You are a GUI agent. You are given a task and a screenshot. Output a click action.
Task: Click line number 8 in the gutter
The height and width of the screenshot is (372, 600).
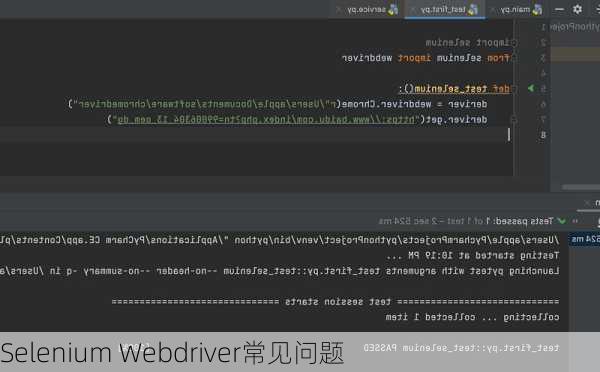click(x=543, y=135)
